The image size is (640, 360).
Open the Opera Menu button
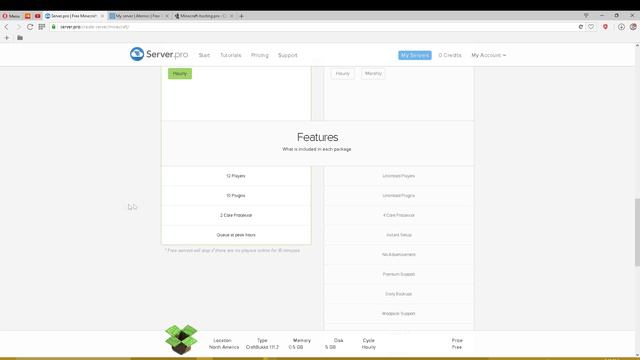tap(11, 16)
